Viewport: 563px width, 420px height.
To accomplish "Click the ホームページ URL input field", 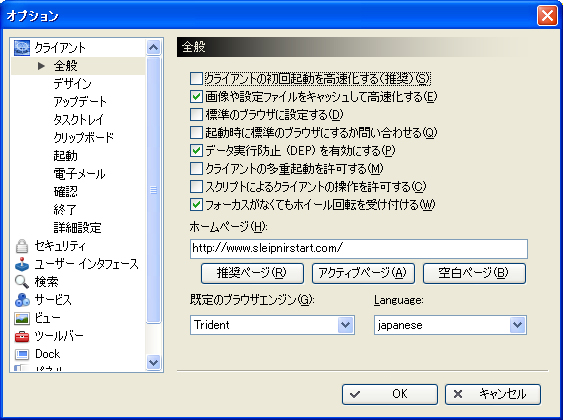I will tap(359, 248).
